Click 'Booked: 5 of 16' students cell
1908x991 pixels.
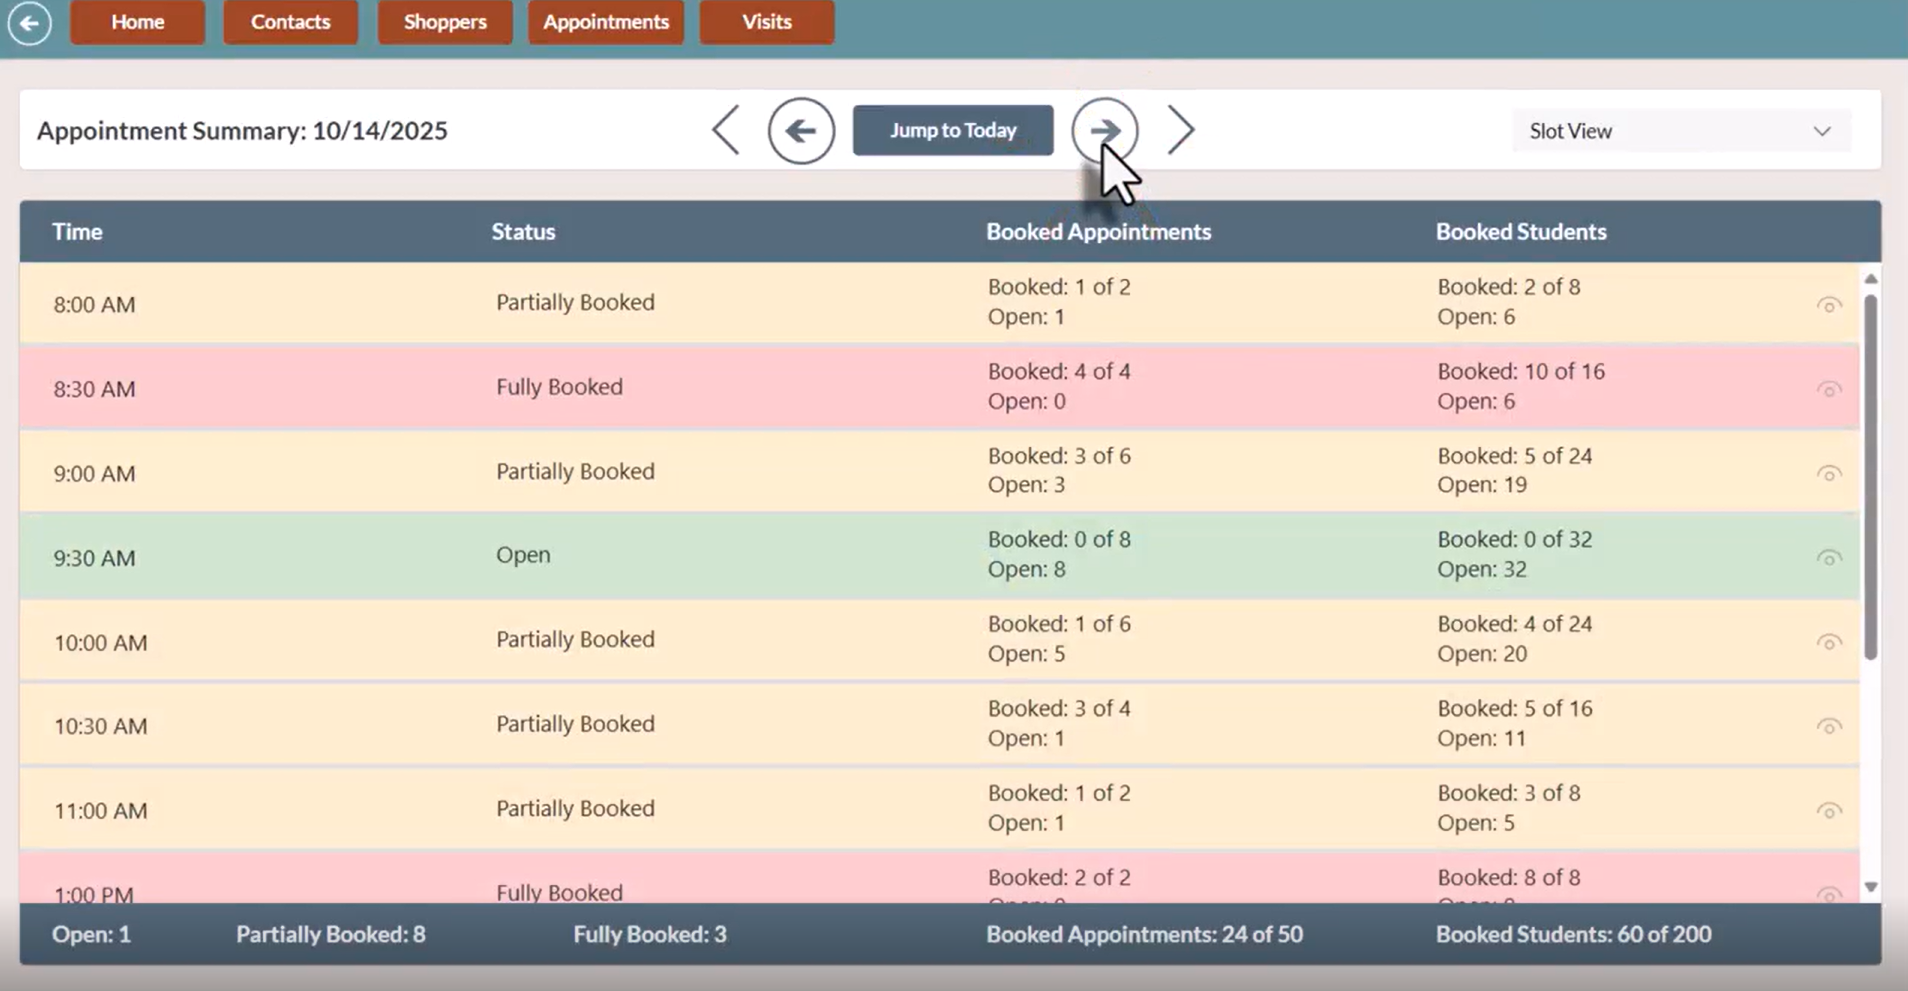click(1515, 708)
